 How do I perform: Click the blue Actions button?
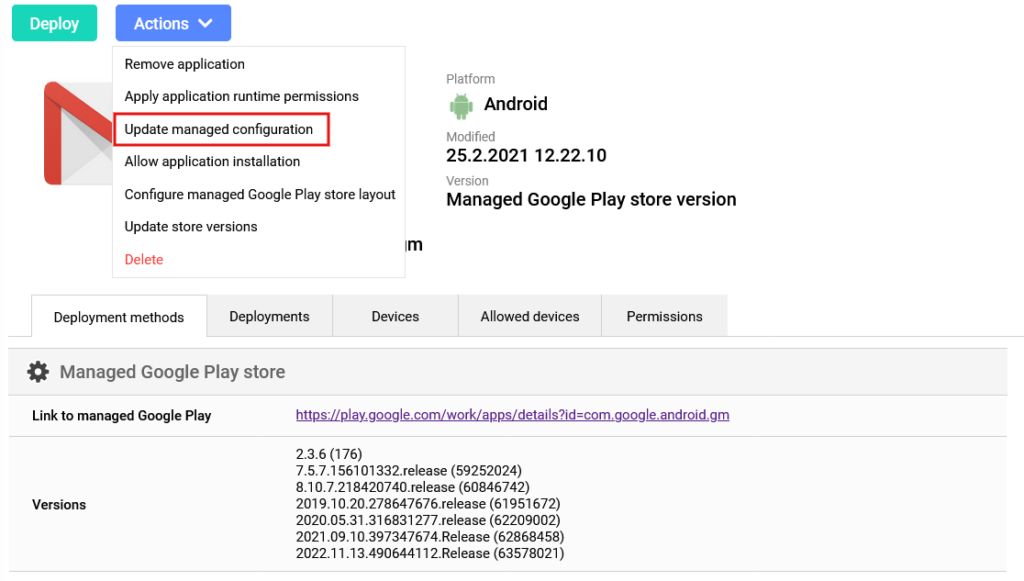point(172,22)
